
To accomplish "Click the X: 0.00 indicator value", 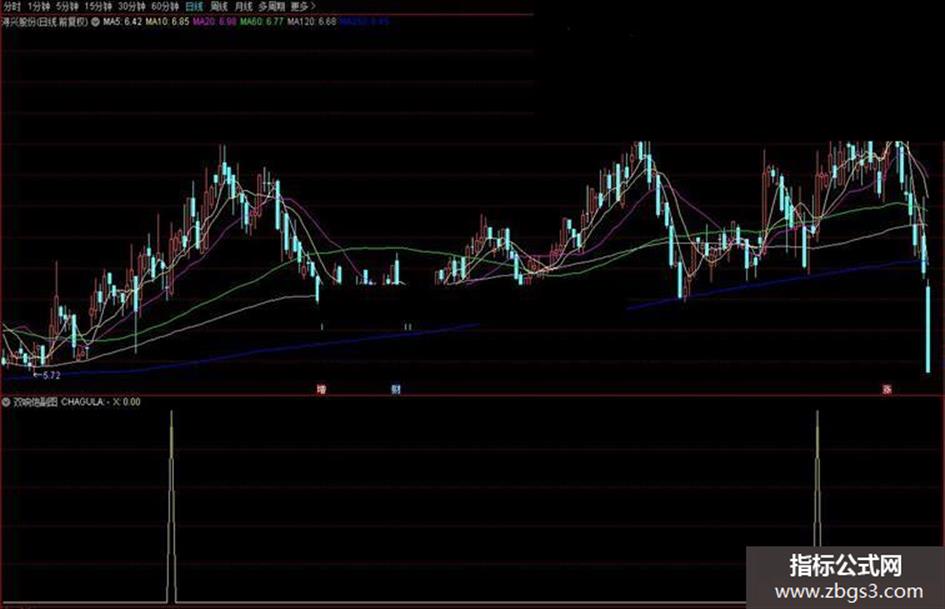I will [127, 402].
